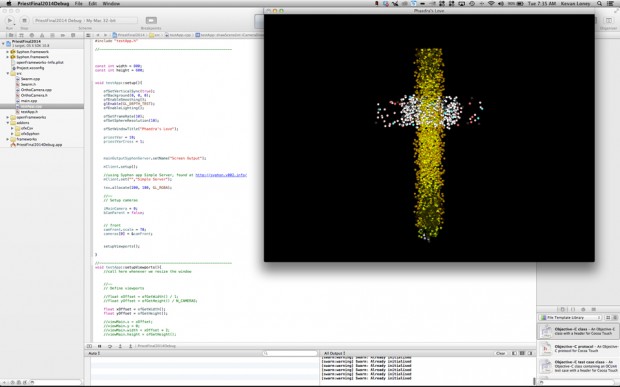620x387 pixels.
Task: Open the Auto variables view dropdown
Action: point(94,353)
